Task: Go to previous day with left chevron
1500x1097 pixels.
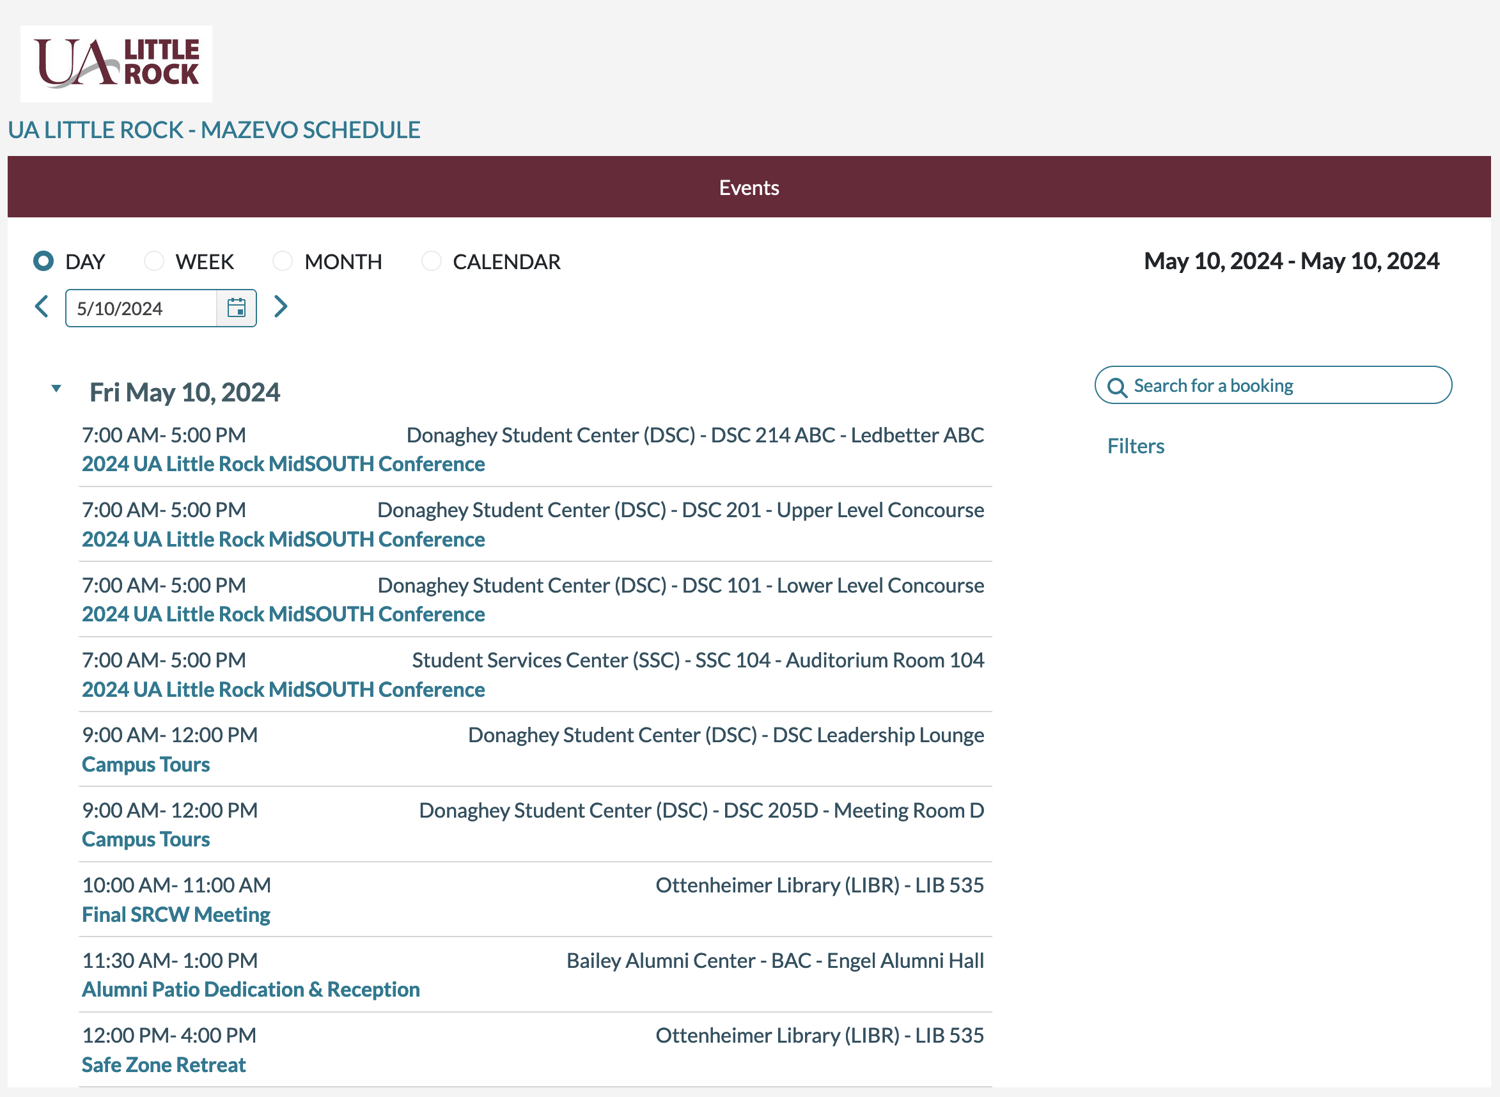Action: 41,307
